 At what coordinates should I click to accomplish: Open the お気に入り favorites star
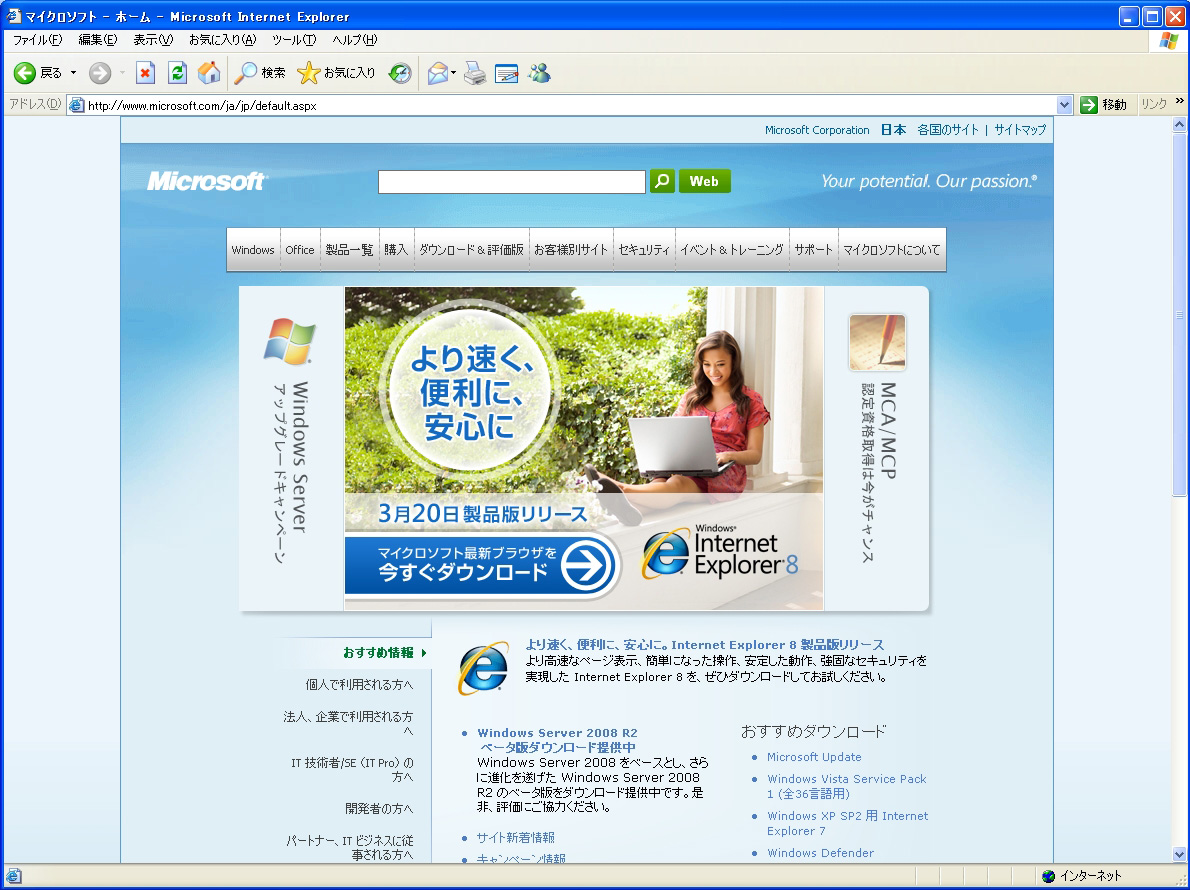click(336, 73)
